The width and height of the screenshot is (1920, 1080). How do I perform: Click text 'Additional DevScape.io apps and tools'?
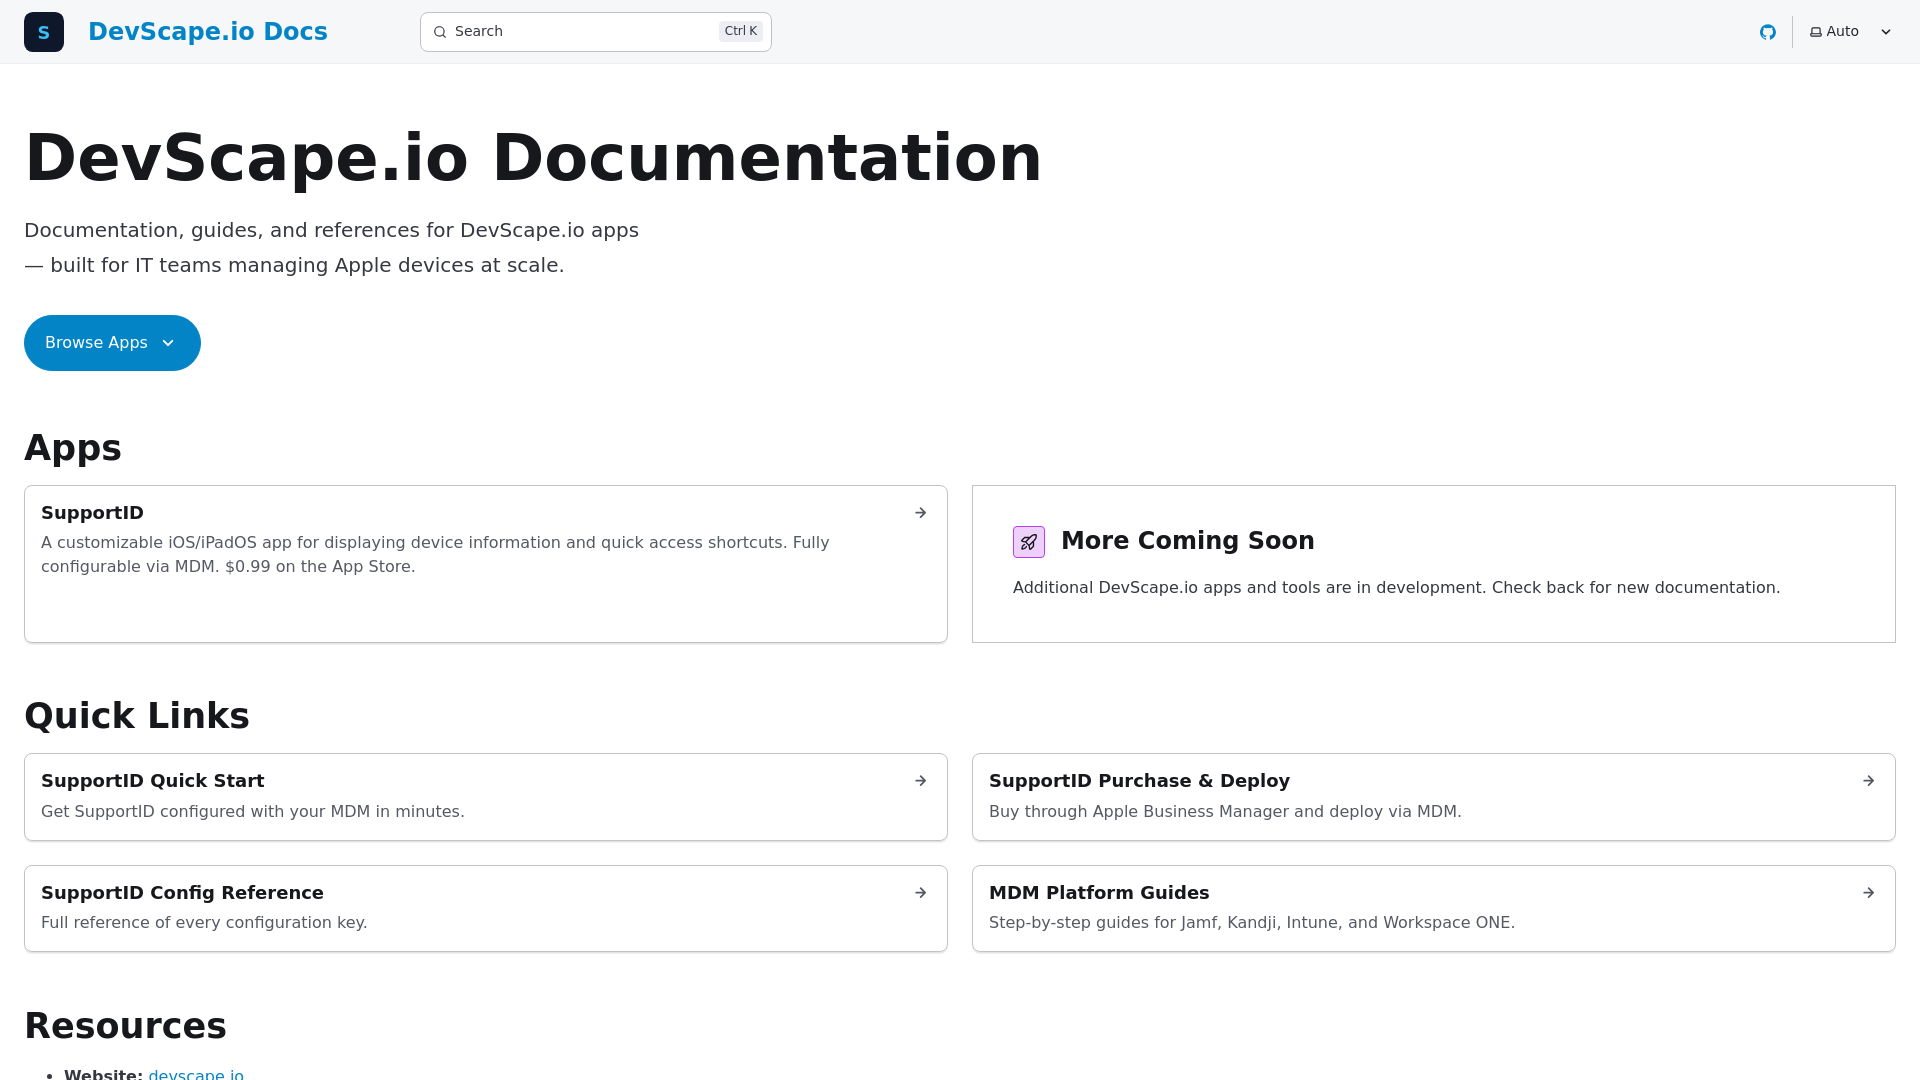click(1167, 588)
